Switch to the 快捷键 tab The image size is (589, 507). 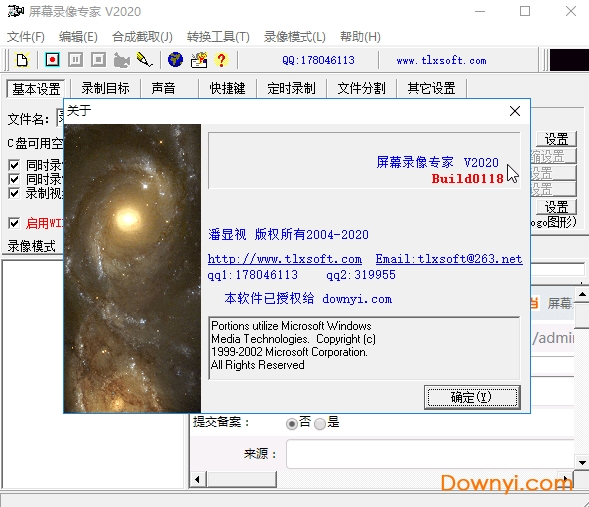coord(227,88)
